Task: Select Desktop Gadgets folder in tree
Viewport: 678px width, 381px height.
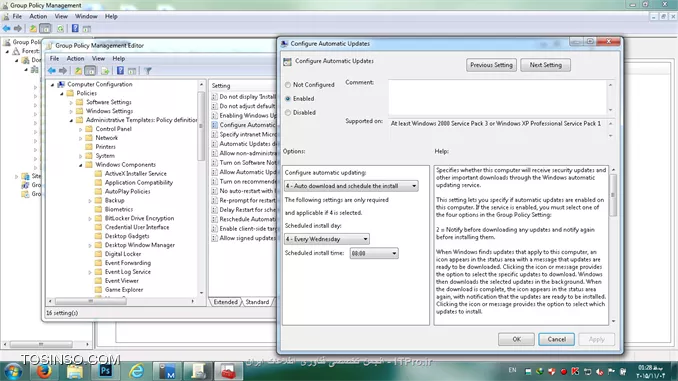Action: 127,236
